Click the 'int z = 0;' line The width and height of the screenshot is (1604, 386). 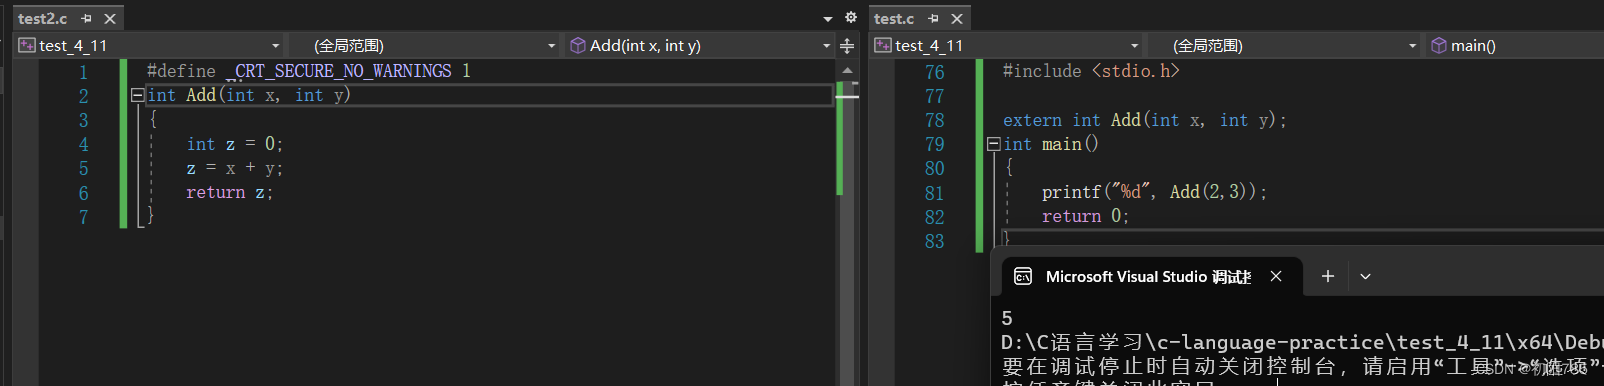pos(234,144)
